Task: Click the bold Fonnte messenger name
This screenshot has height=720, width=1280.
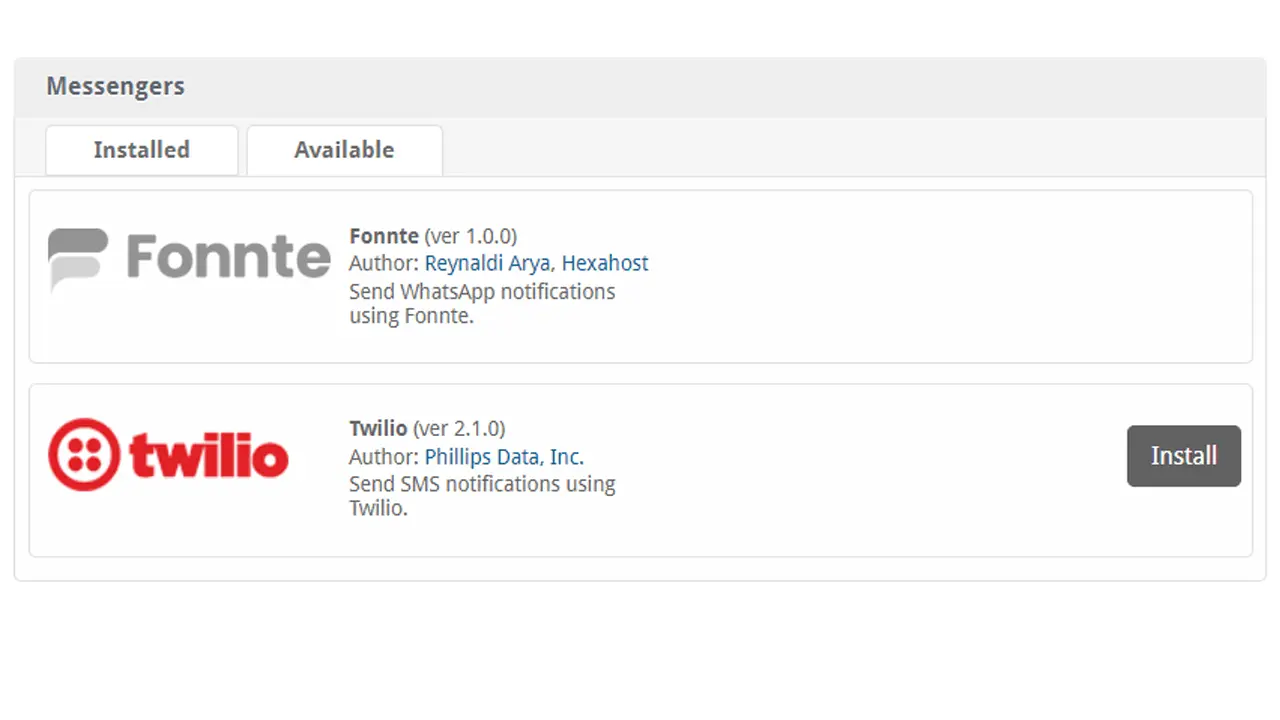Action: pyautogui.click(x=384, y=237)
